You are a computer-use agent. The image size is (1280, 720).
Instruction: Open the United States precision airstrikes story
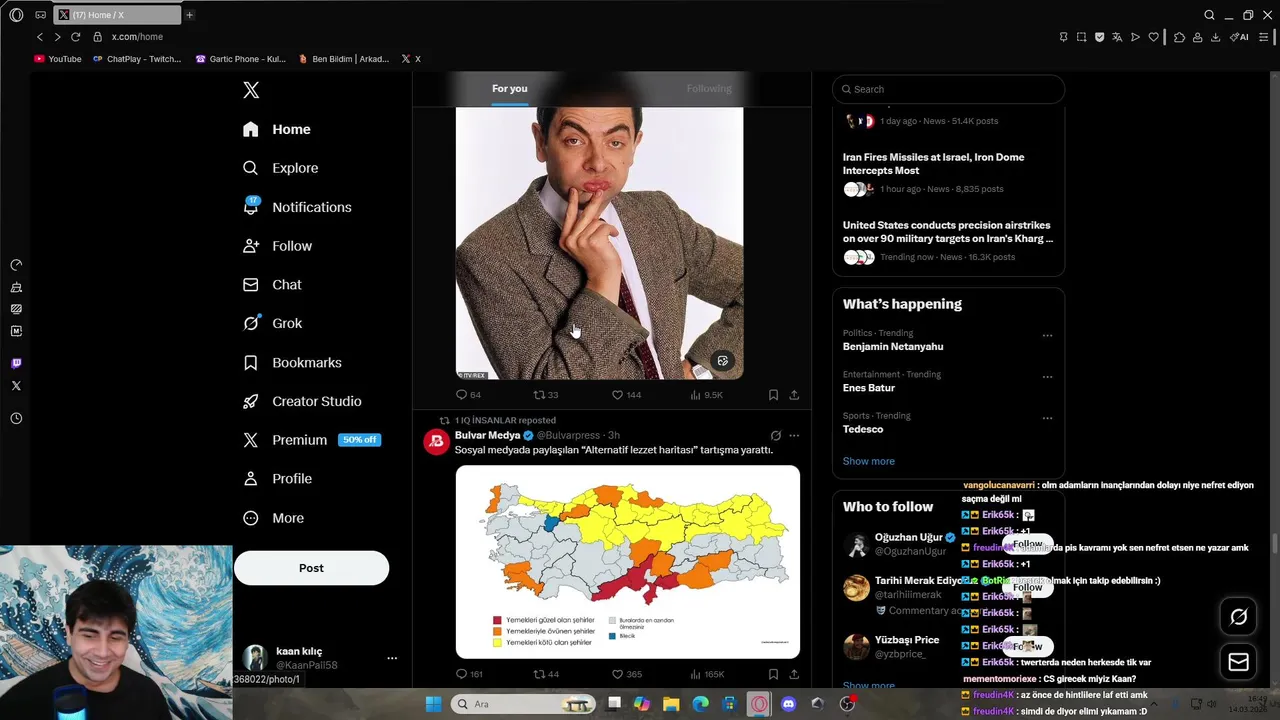[948, 240]
